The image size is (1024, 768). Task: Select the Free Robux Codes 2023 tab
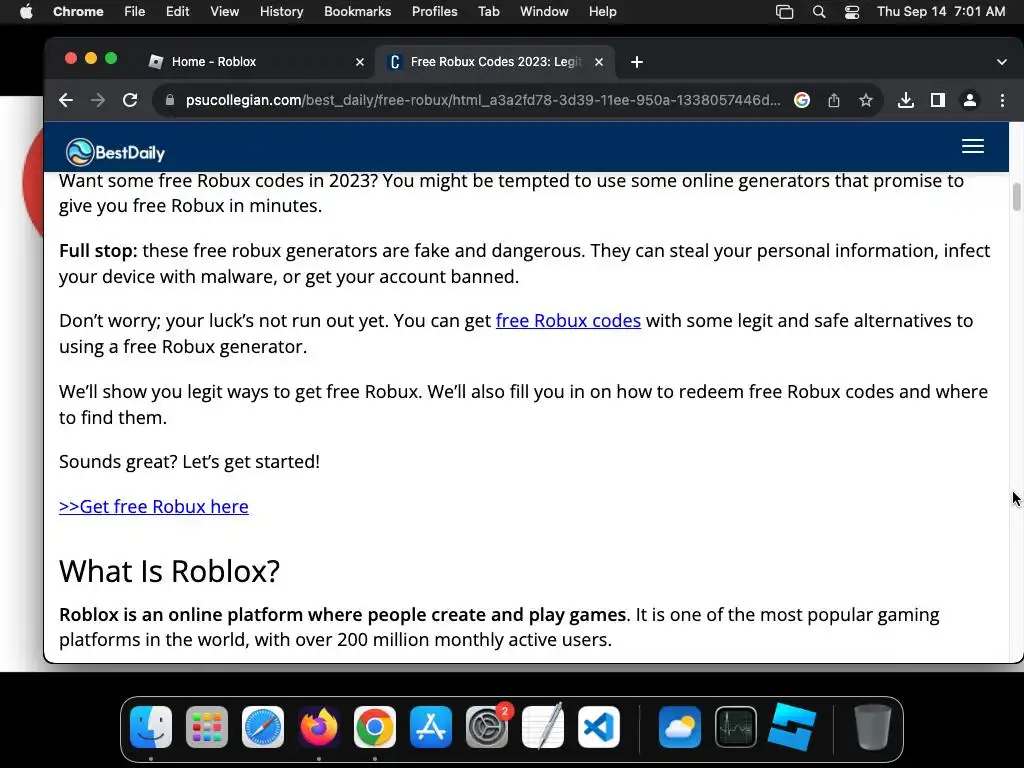[496, 62]
